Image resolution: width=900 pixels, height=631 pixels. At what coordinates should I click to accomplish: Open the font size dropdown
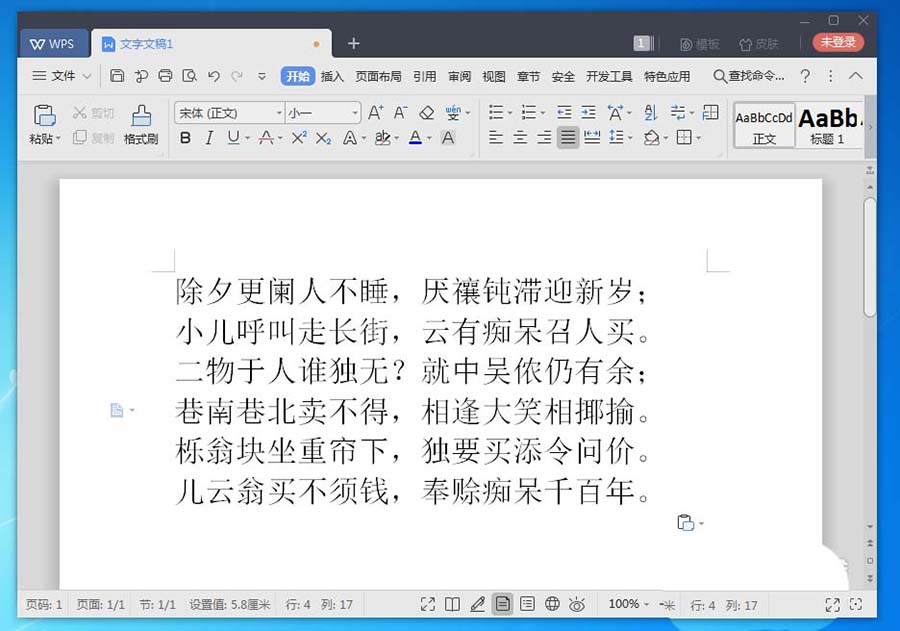[x=355, y=112]
